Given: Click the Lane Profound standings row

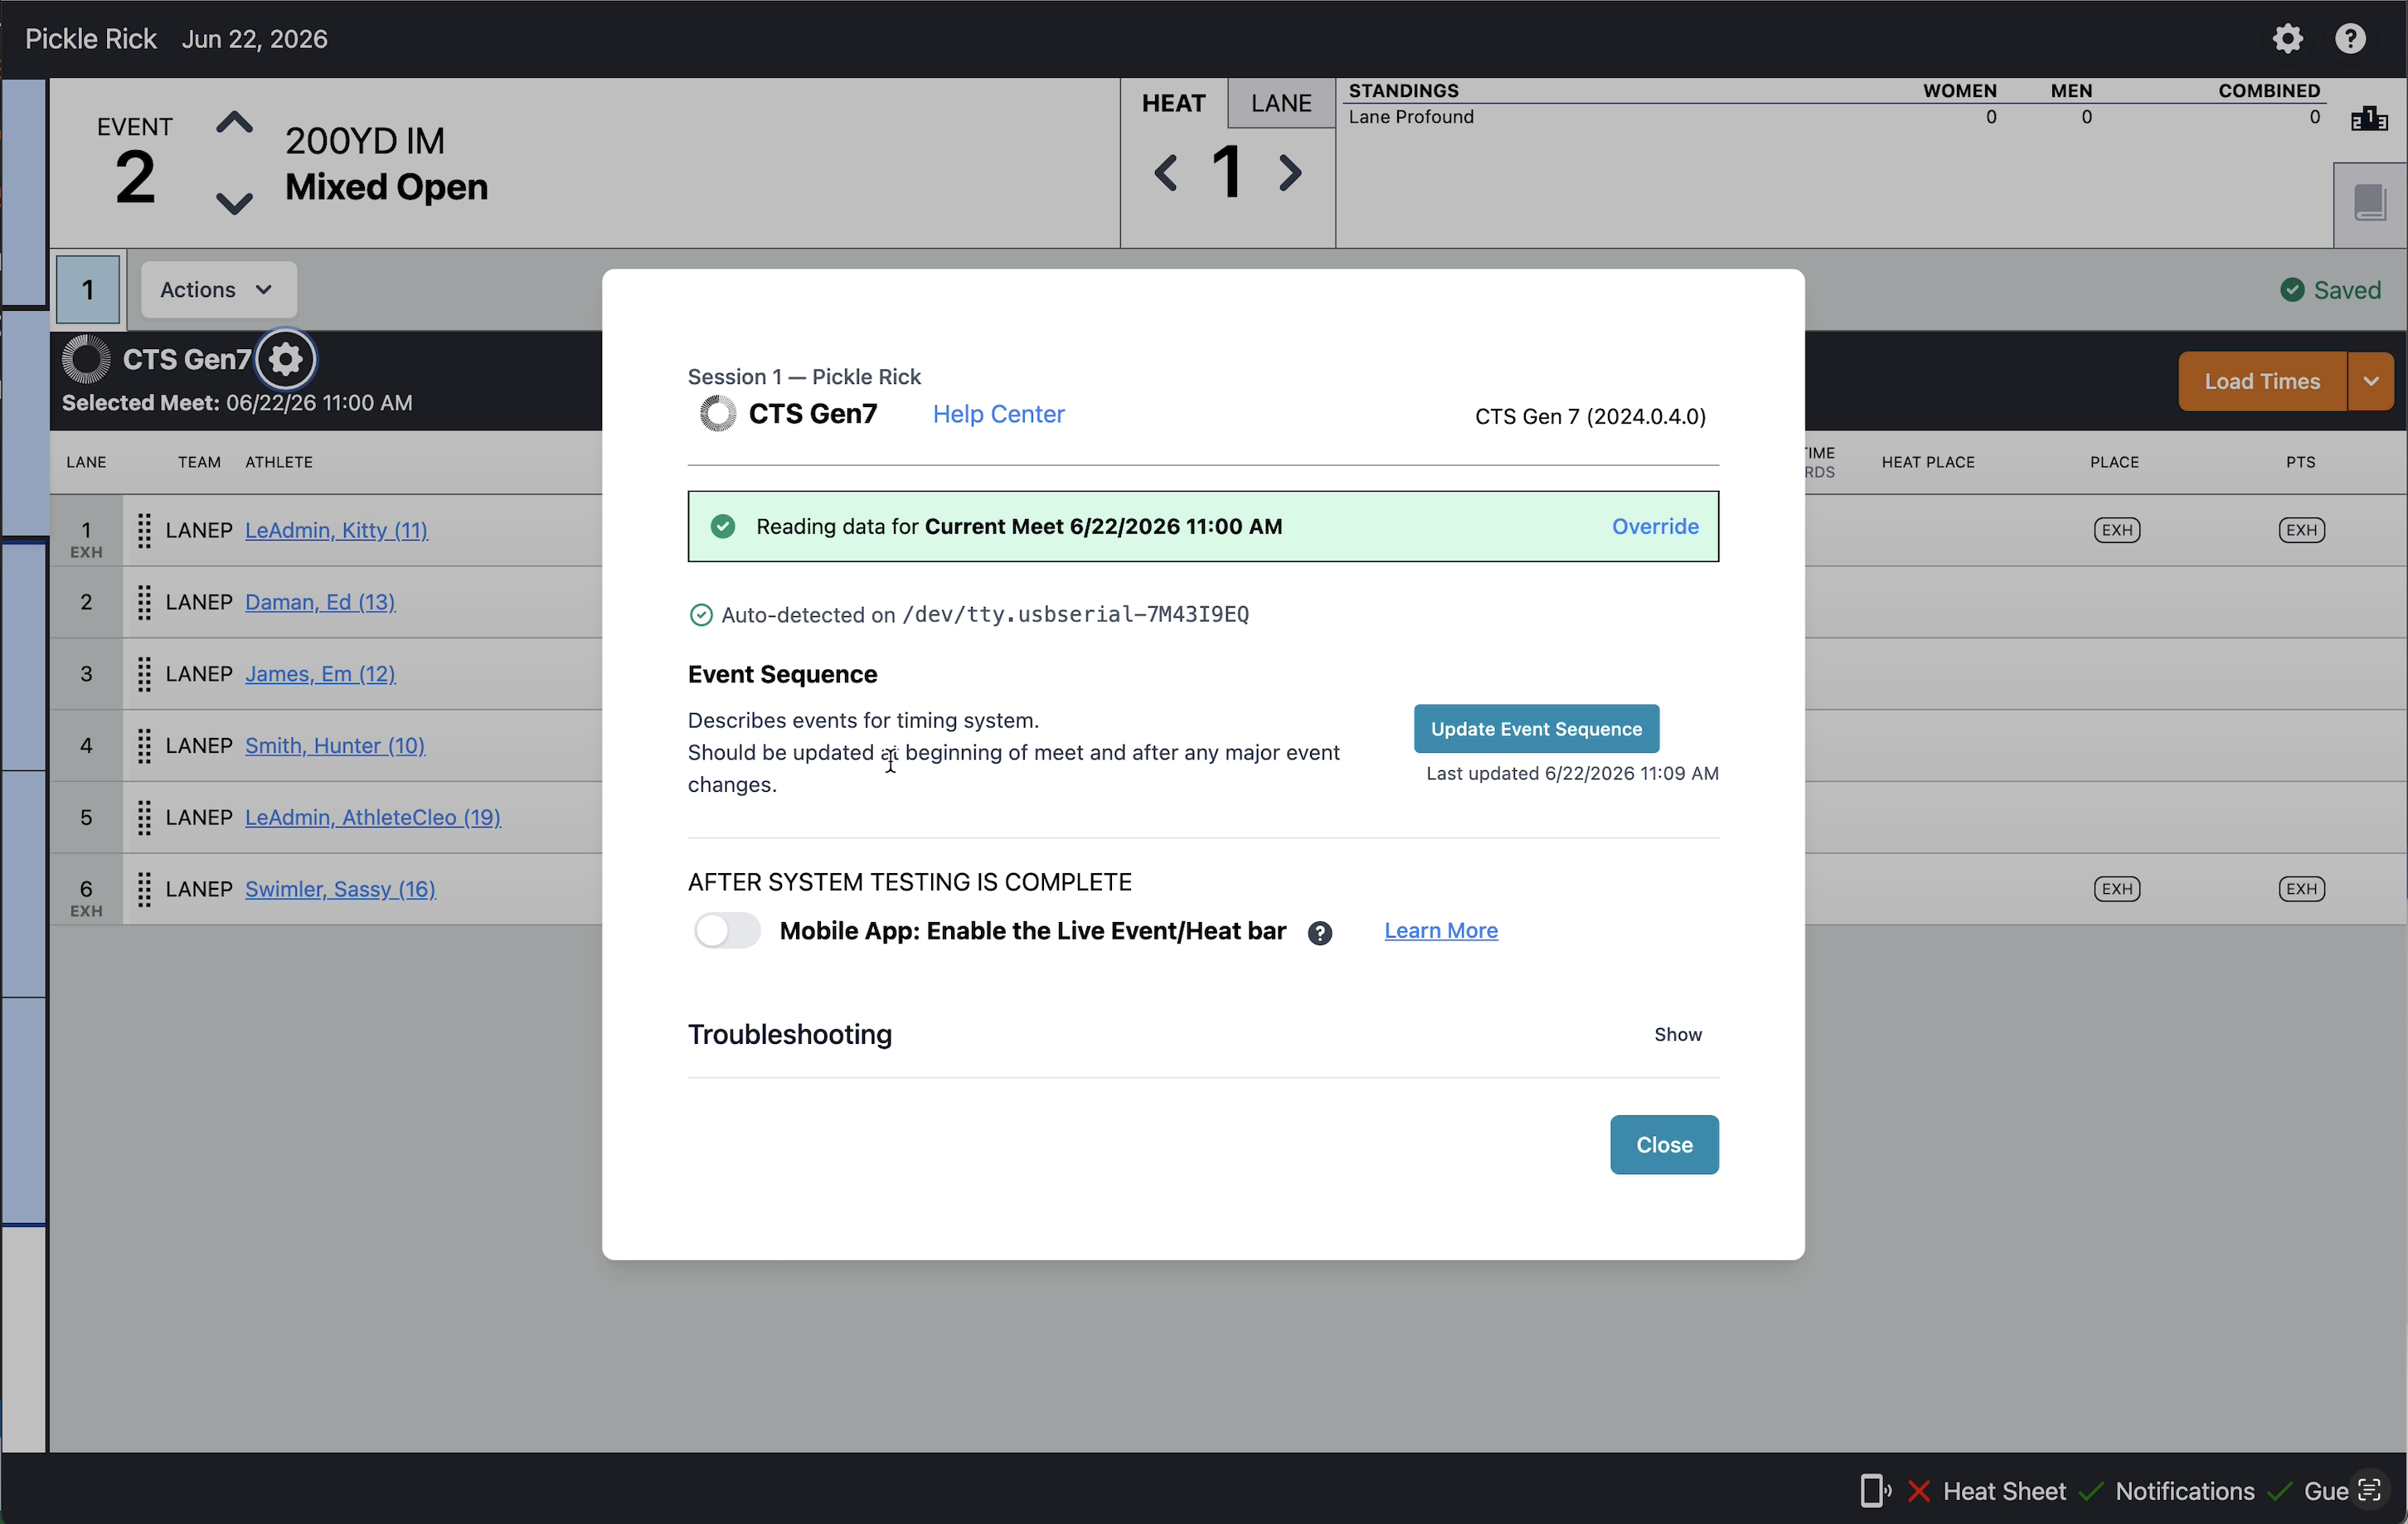Looking at the screenshot, I should click(x=1834, y=117).
